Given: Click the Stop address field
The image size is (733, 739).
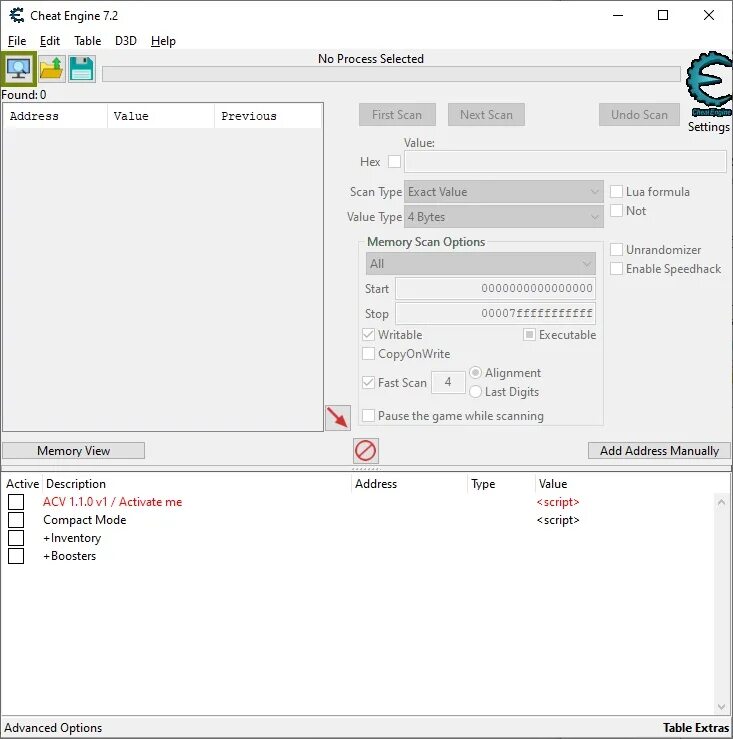Looking at the screenshot, I should click(x=495, y=313).
